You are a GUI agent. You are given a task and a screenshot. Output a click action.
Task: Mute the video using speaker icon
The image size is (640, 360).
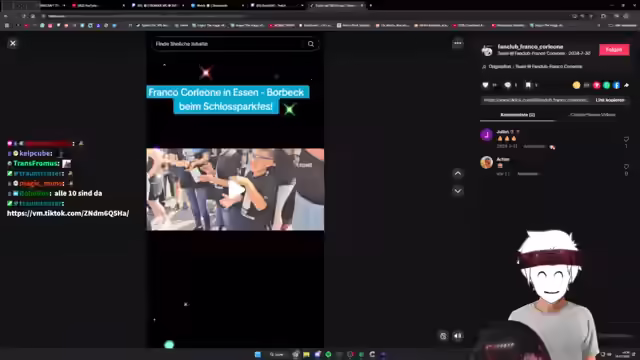click(458, 336)
